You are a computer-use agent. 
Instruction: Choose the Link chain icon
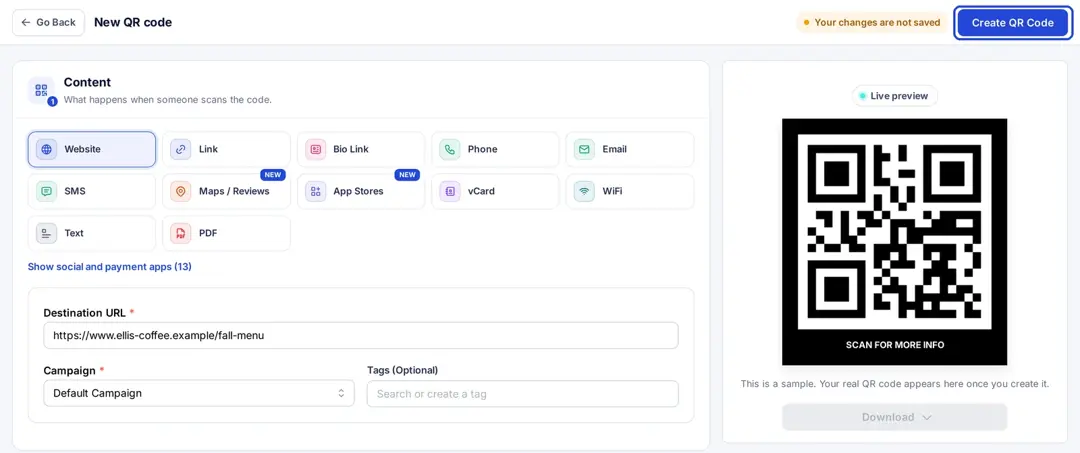[x=180, y=149]
